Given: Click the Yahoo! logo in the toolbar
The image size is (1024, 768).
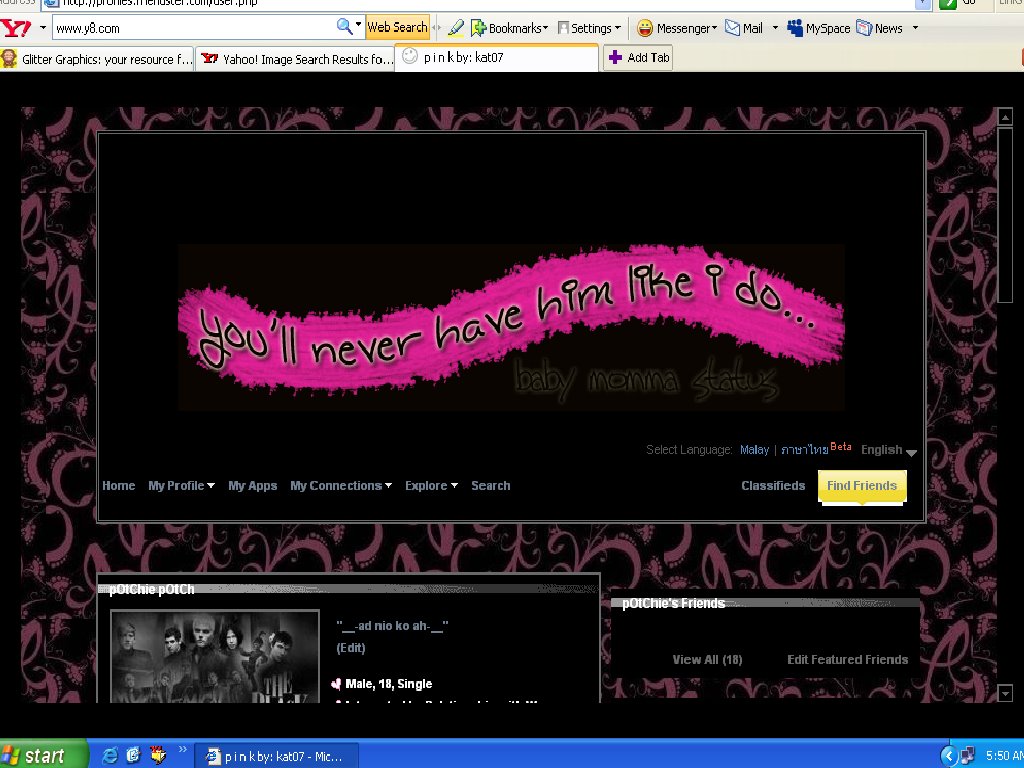Looking at the screenshot, I should 16,28.
